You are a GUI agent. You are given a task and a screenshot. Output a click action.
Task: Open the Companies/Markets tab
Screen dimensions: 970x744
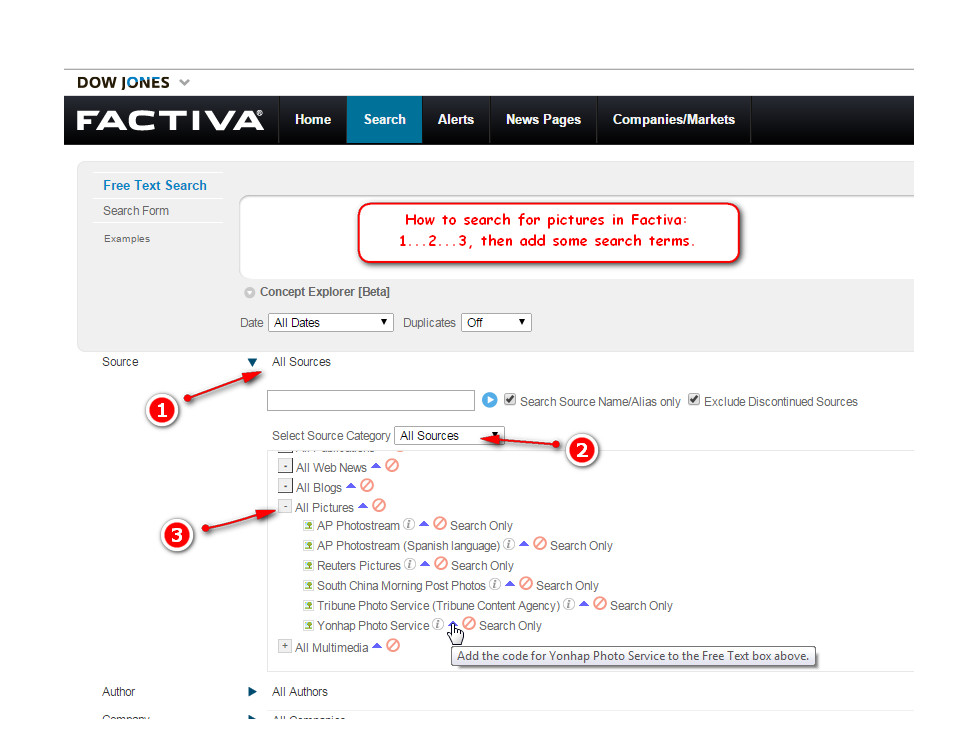674,119
